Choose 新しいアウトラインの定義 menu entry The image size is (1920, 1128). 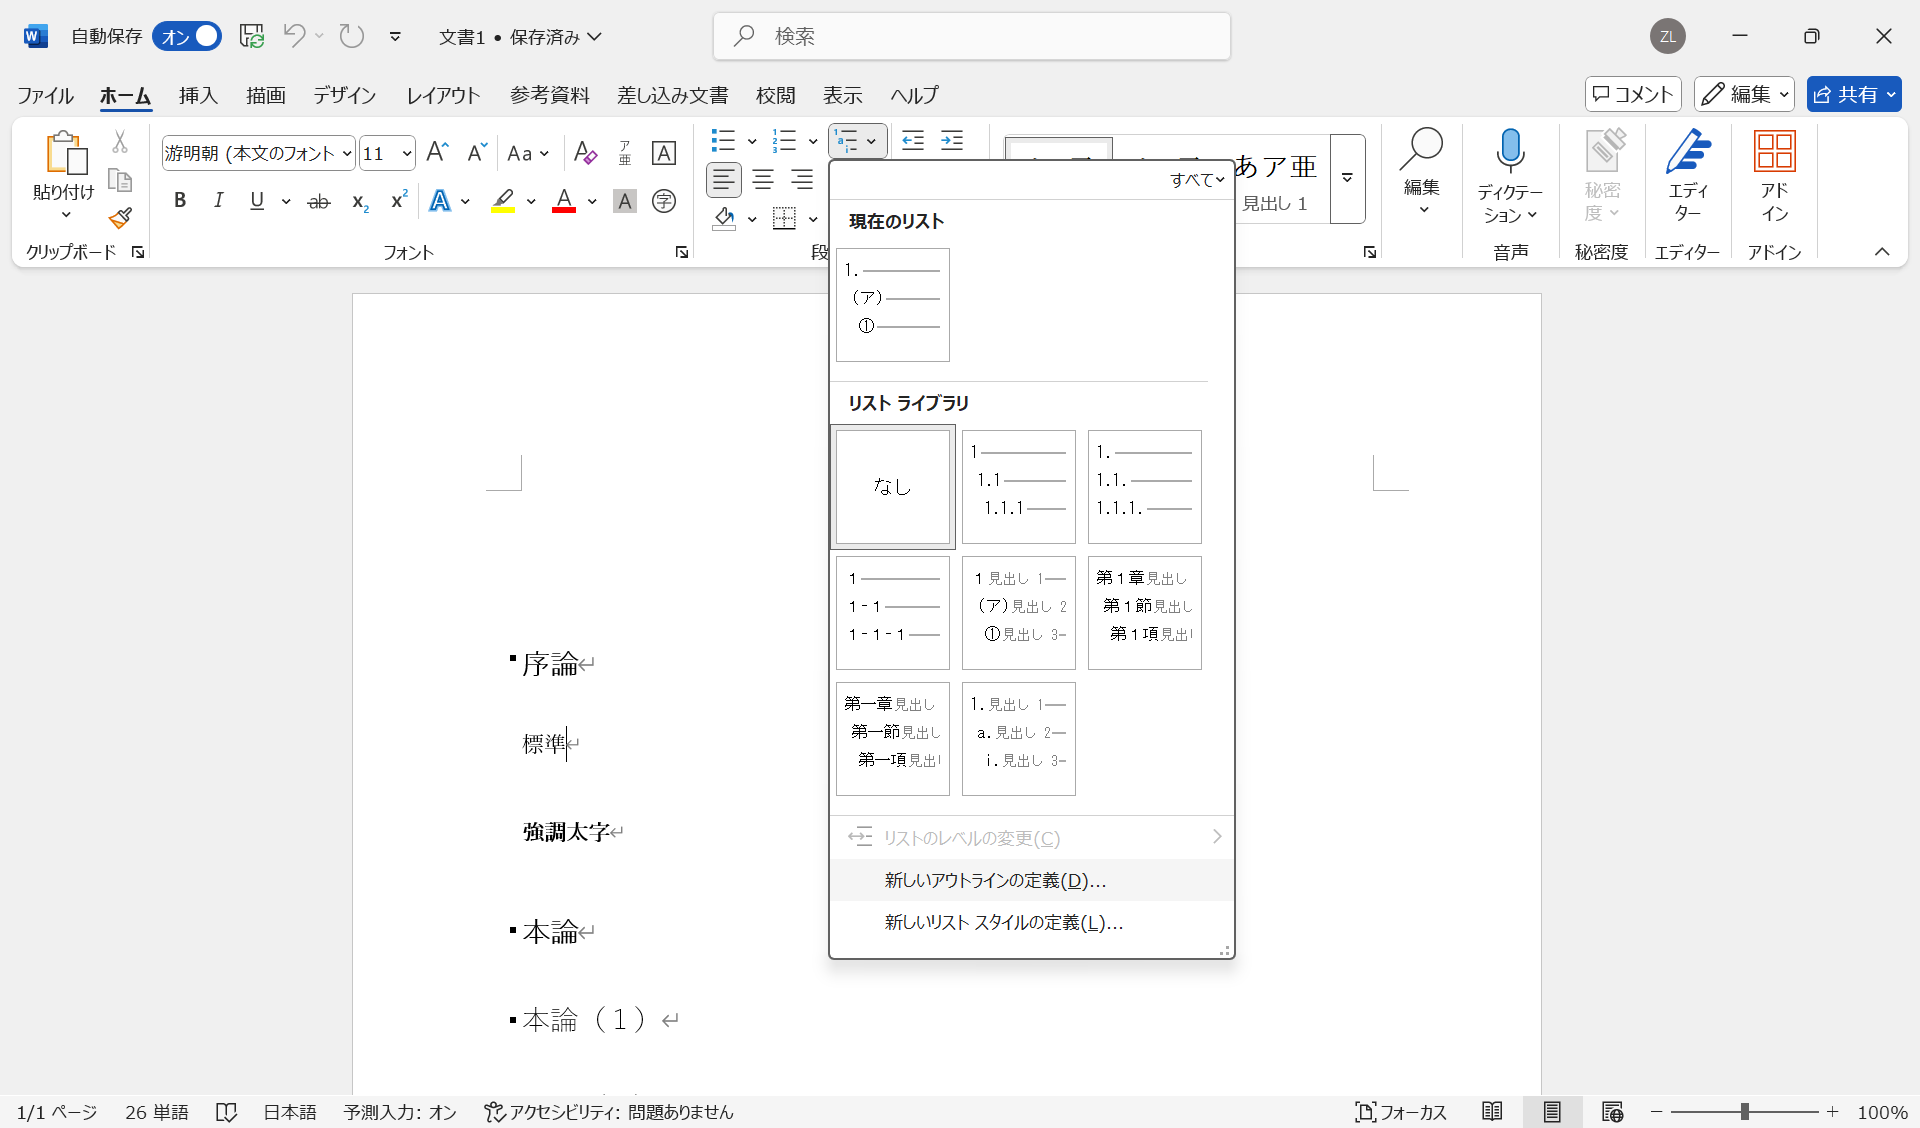point(995,880)
